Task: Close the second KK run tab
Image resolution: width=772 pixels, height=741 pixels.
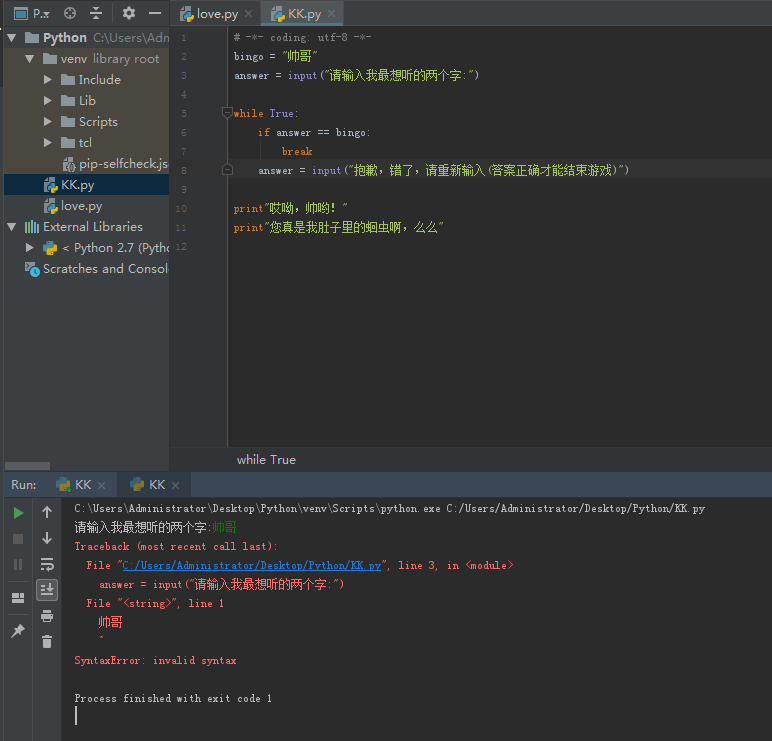Action: [x=175, y=485]
